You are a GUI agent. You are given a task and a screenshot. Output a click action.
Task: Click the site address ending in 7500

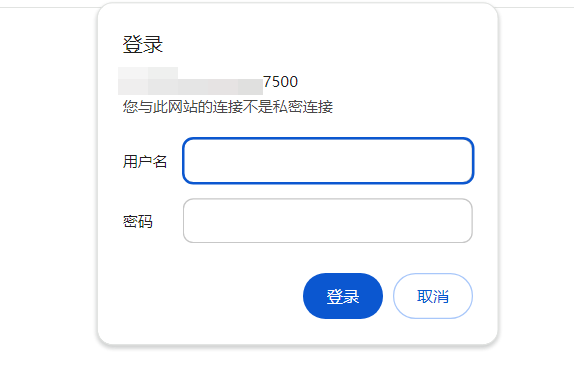(208, 81)
